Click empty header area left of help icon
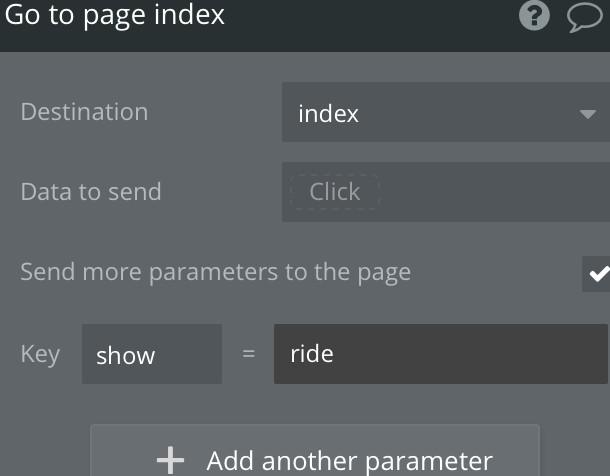This screenshot has height=476, width=610. (x=370, y=18)
